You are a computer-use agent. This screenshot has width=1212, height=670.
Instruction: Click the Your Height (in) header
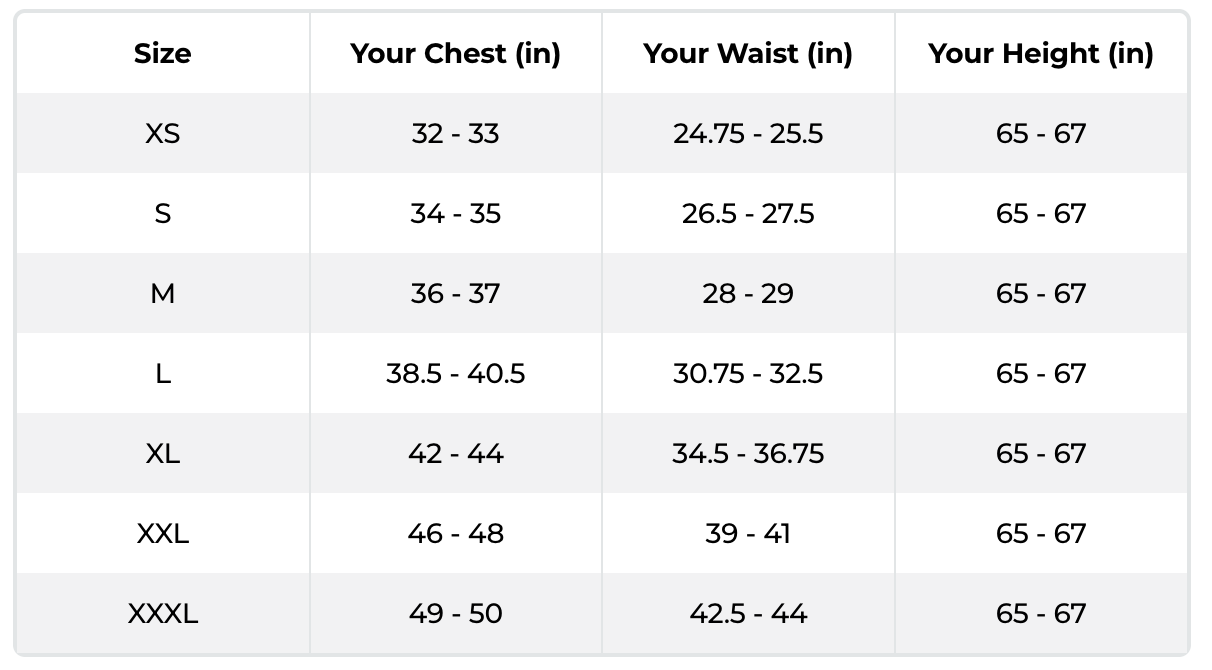coord(1041,54)
